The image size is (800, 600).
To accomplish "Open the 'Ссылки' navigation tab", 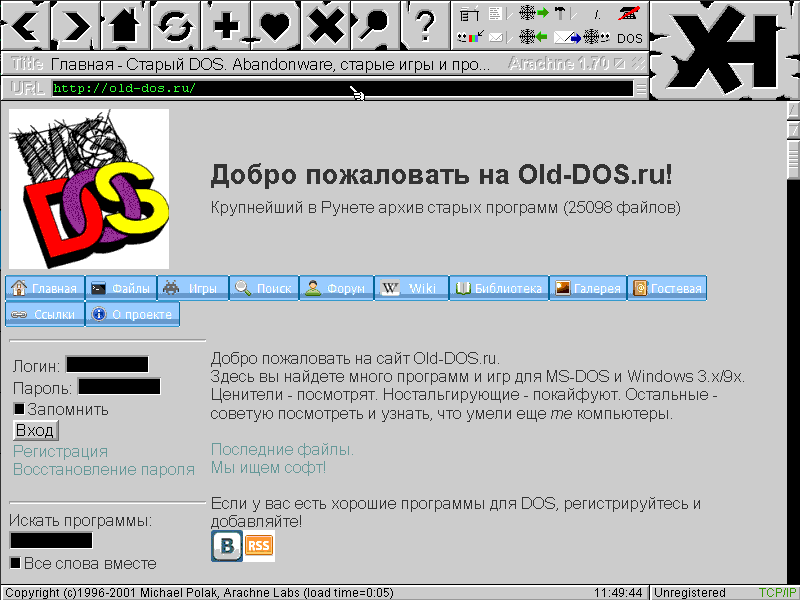I will pyautogui.click(x=45, y=314).
